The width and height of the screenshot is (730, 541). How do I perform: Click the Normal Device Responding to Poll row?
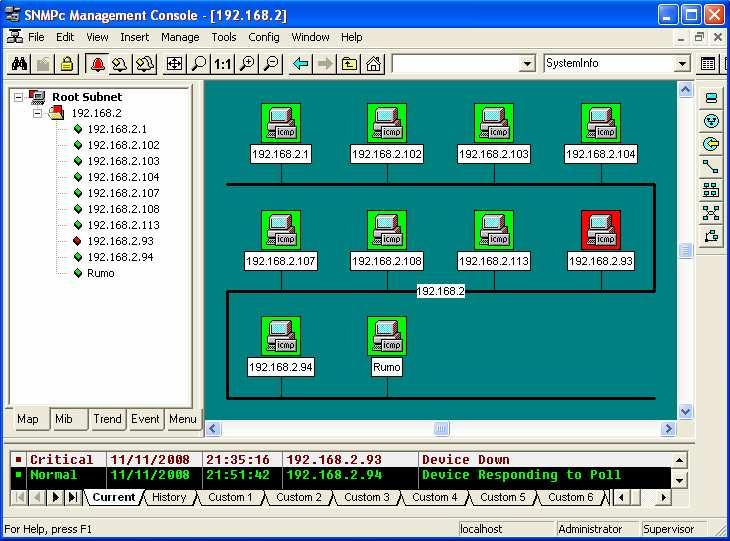click(x=340, y=475)
